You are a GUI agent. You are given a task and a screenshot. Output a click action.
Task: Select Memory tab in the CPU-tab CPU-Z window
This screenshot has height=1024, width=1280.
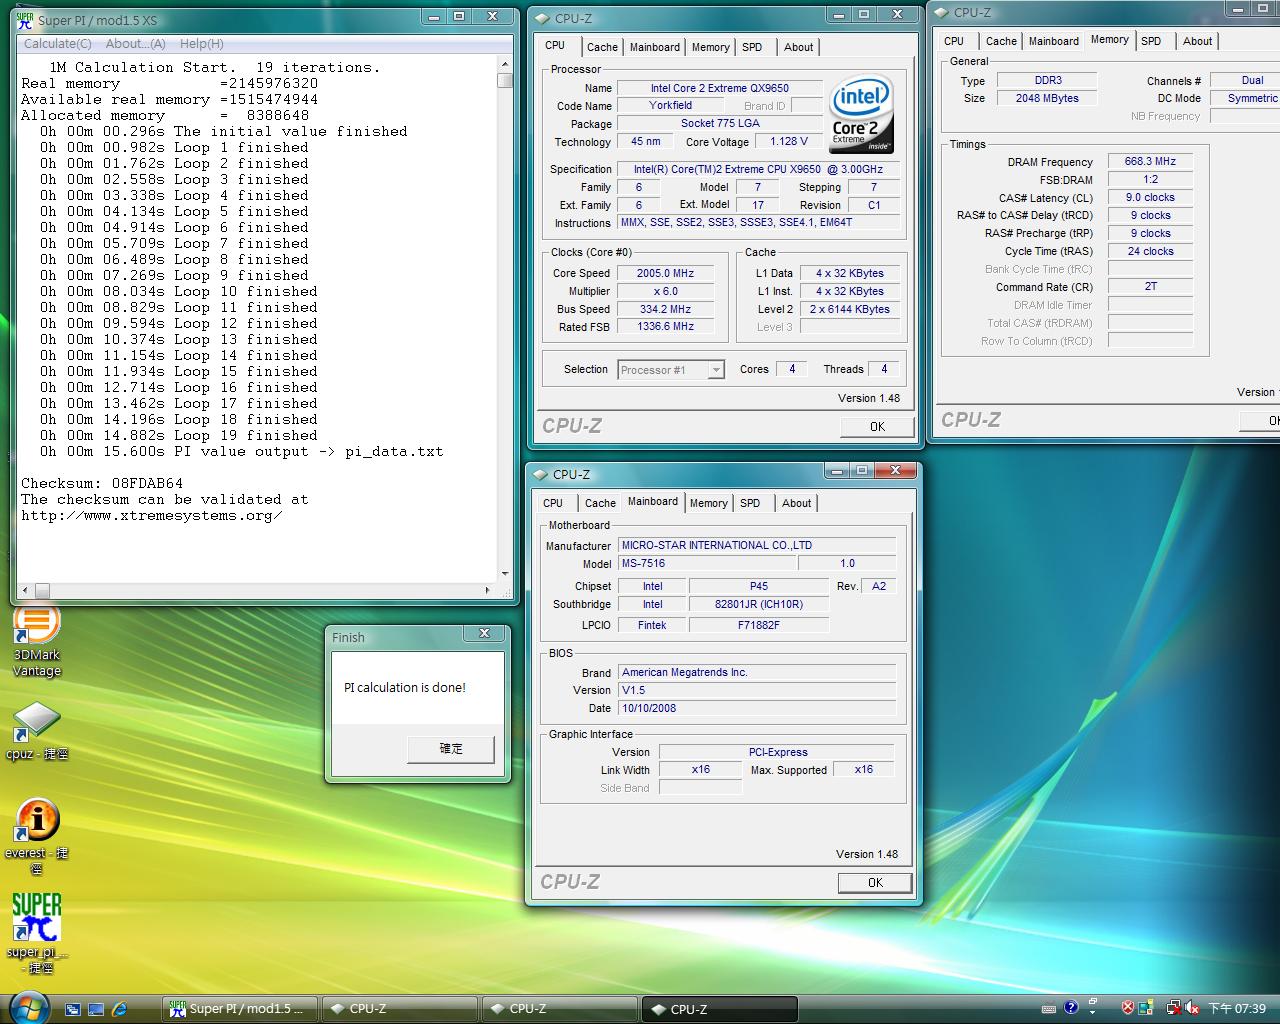[710, 47]
